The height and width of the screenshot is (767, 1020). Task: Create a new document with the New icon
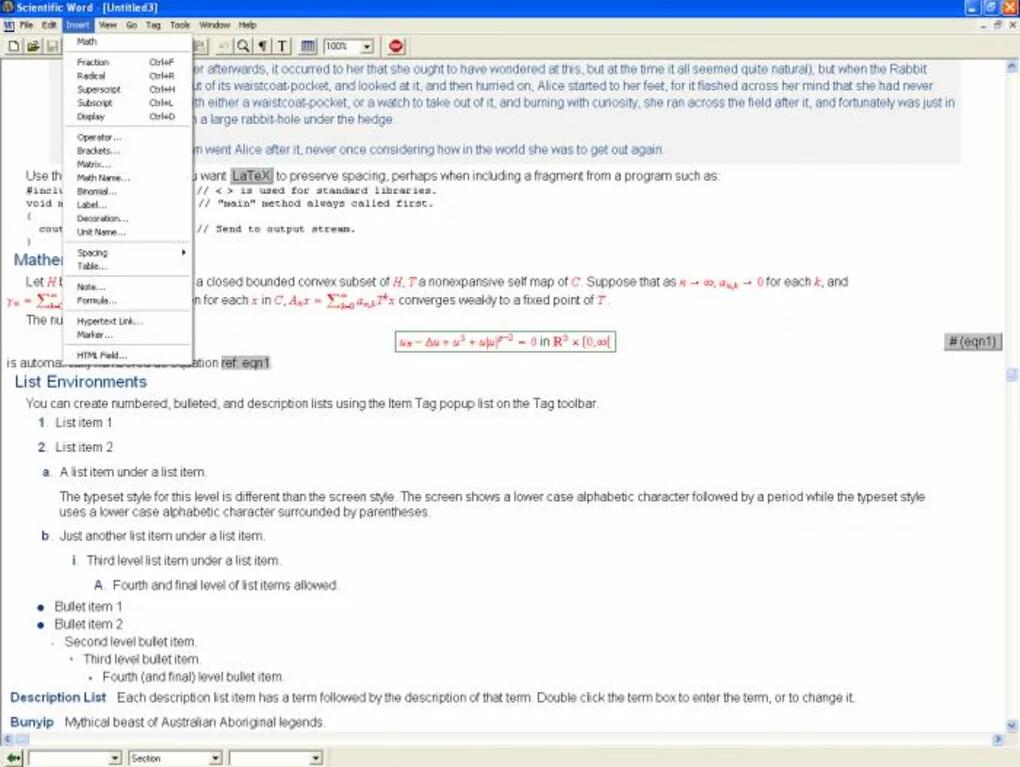(x=13, y=46)
